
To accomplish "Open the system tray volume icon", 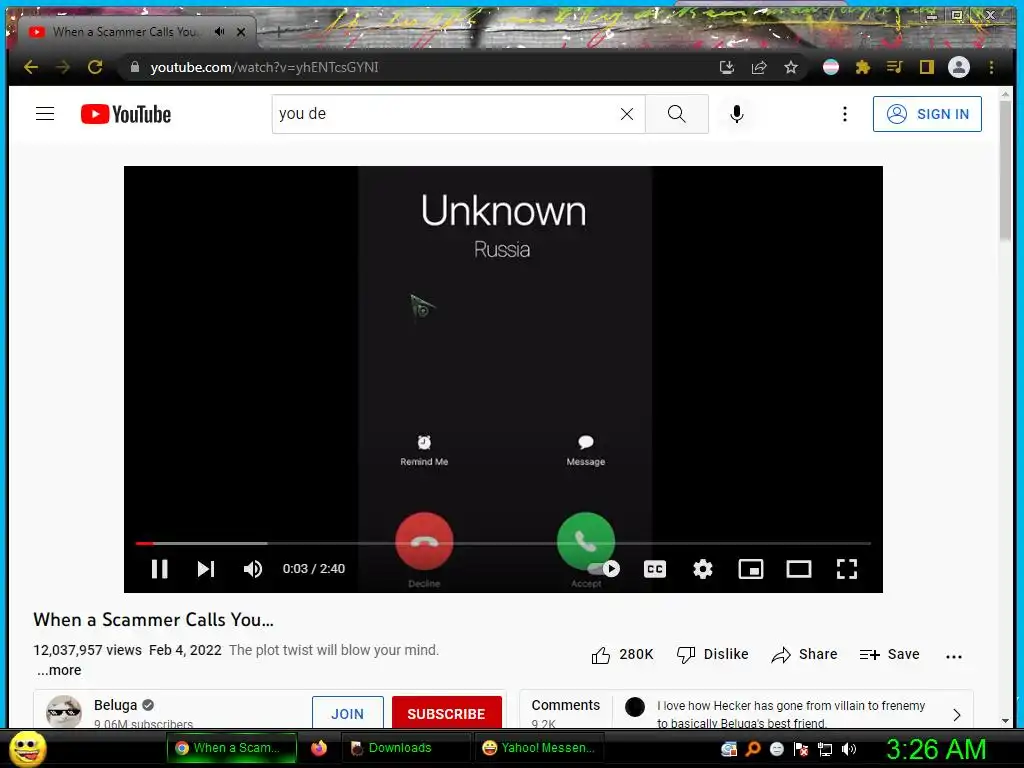I will click(x=849, y=749).
